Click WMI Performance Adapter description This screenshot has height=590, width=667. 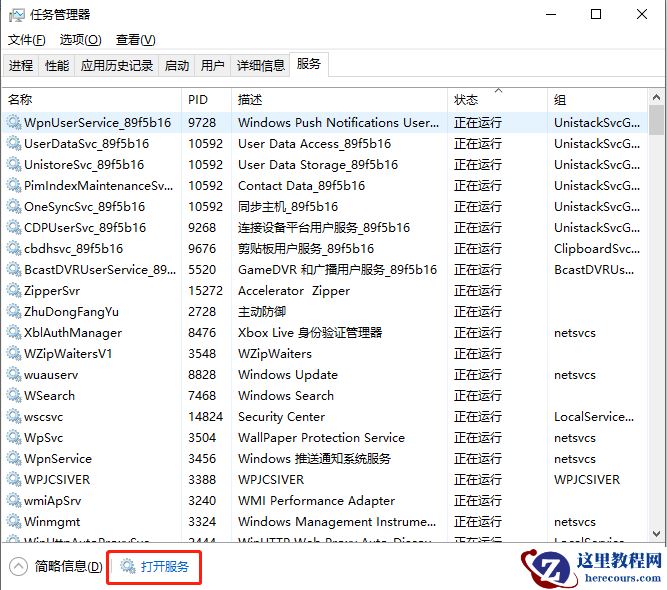pyautogui.click(x=316, y=501)
